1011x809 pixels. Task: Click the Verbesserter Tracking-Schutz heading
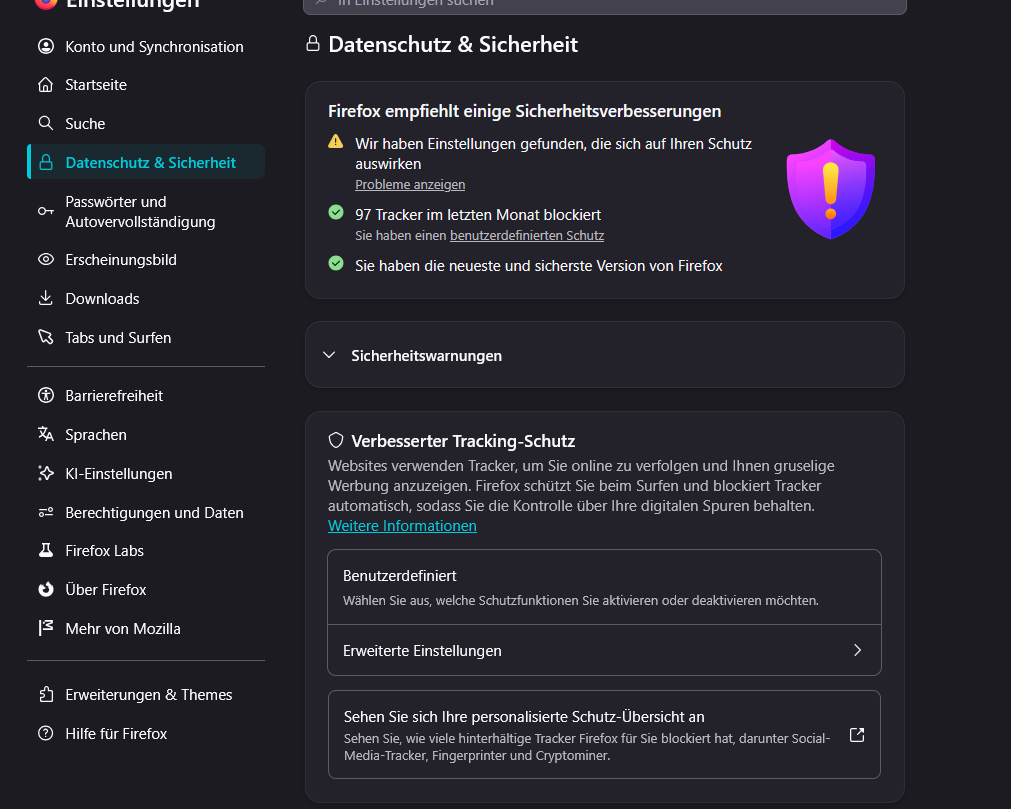463,441
